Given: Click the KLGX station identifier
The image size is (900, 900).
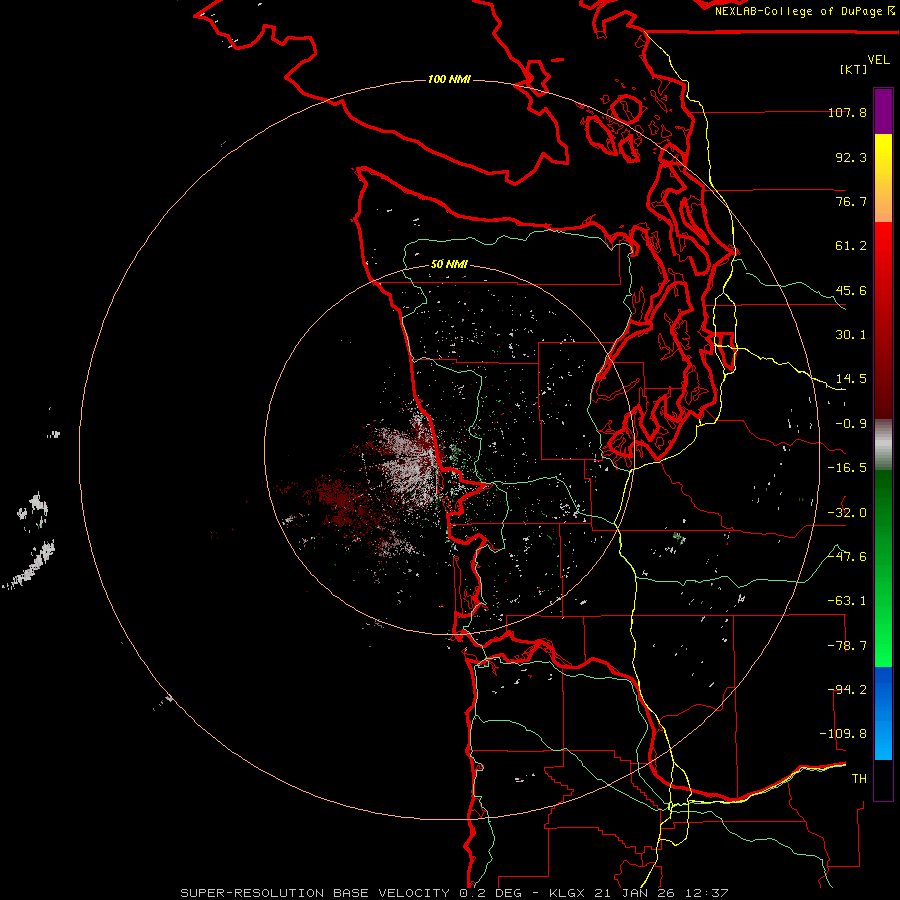Looking at the screenshot, I should 568,893.
